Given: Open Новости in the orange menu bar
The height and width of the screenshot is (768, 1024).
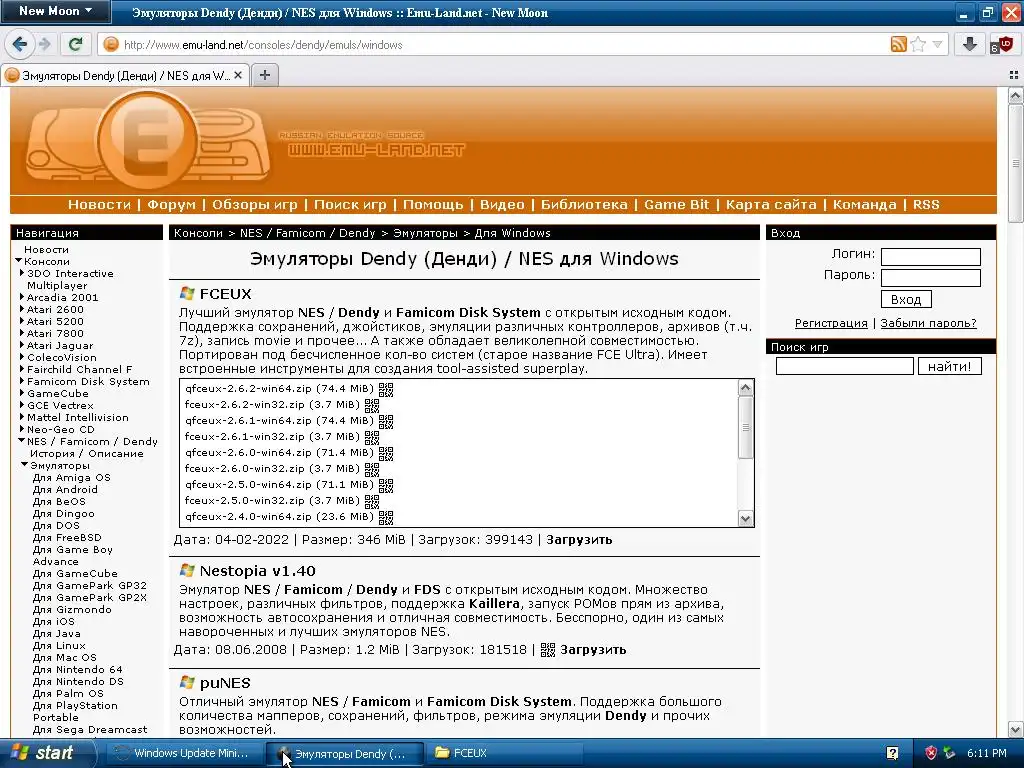Looking at the screenshot, I should pyautogui.click(x=99, y=204).
